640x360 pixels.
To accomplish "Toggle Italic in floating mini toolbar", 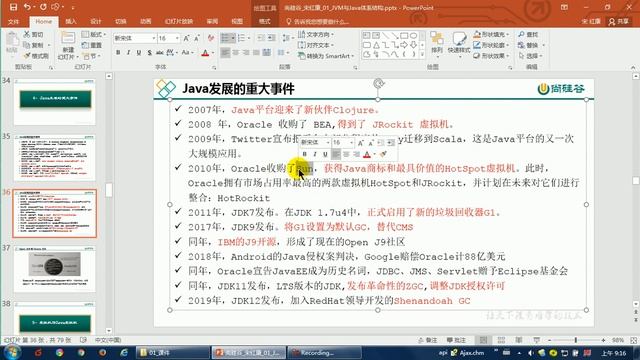I will [x=315, y=154].
